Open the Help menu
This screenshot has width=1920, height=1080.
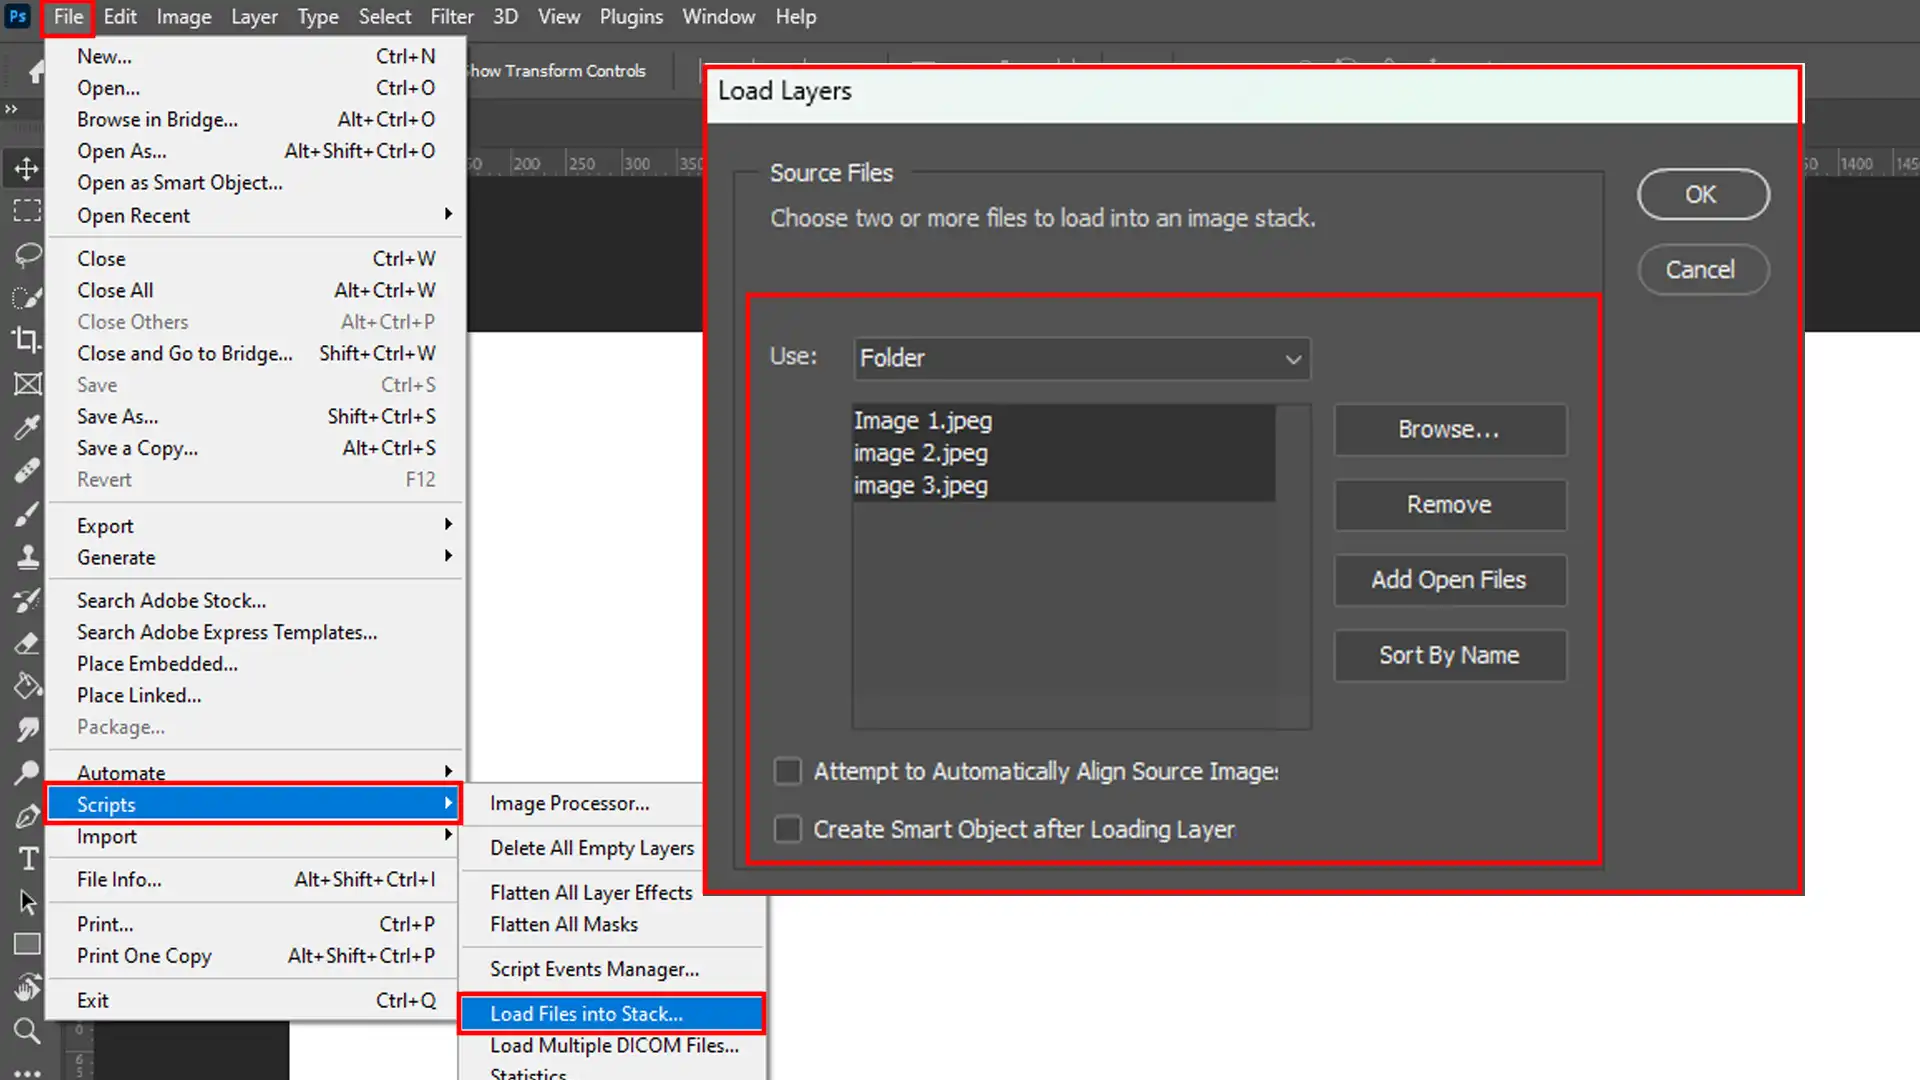796,17
